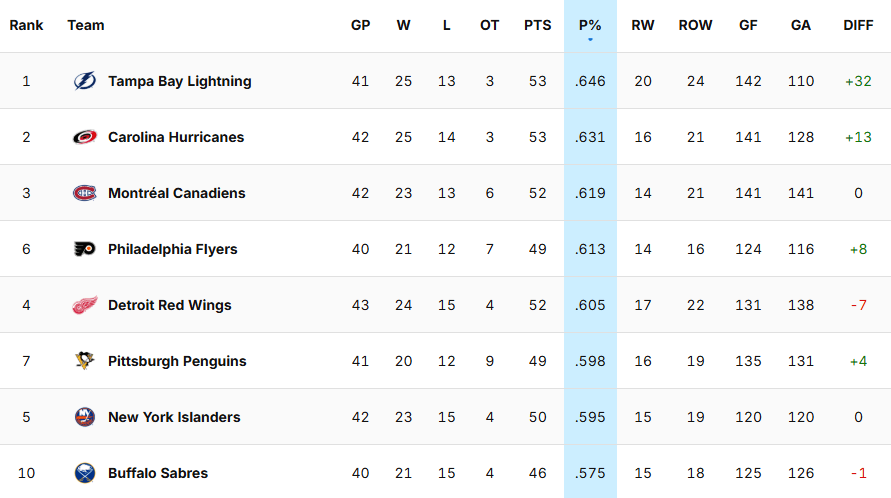Click the Carolina Hurricanes logo icon

(x=85, y=138)
